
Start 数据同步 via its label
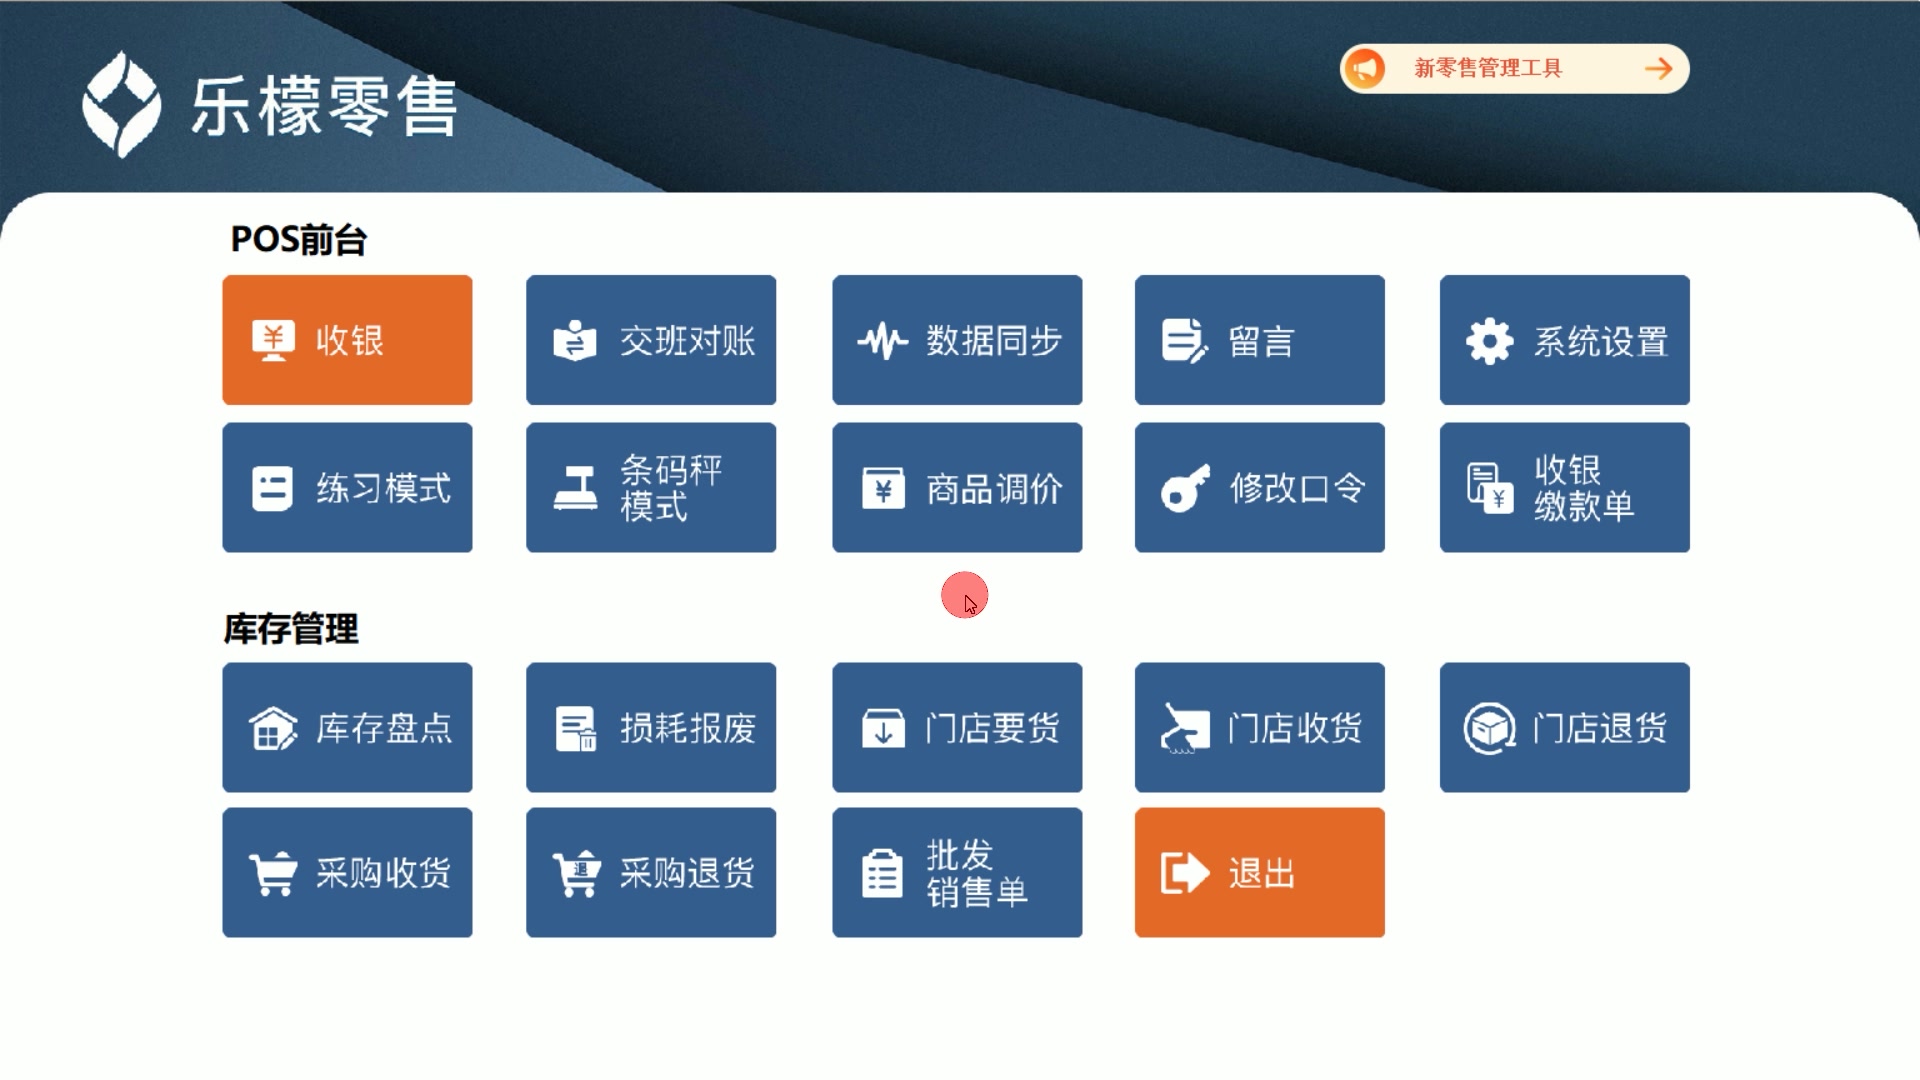pyautogui.click(x=994, y=341)
